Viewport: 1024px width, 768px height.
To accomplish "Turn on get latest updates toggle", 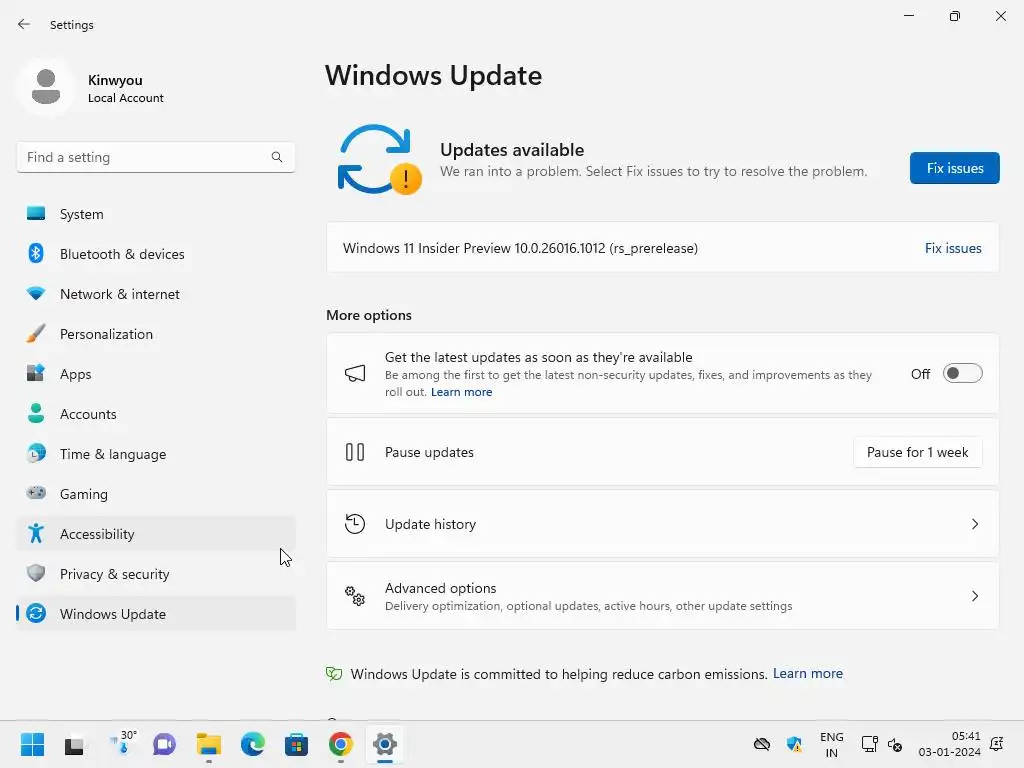I will [963, 374].
